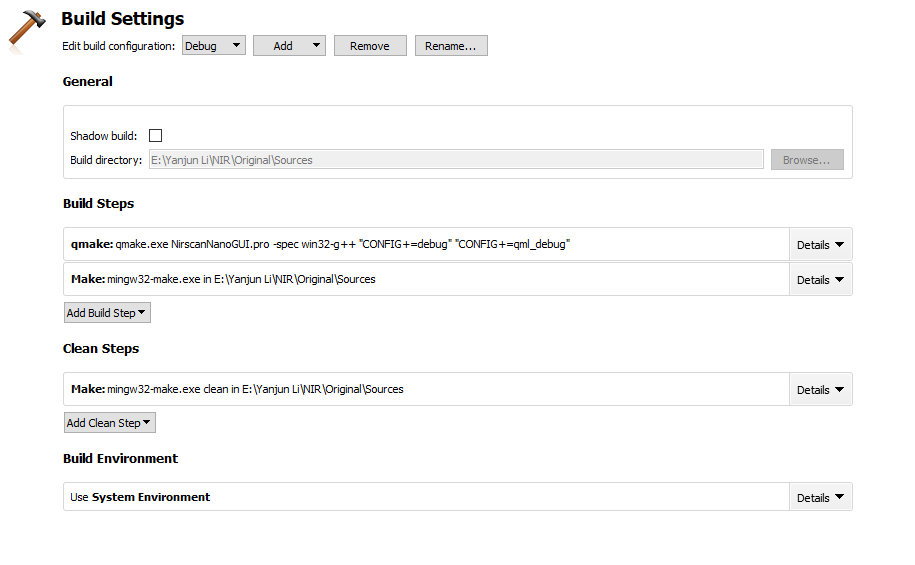Expand Details for Build Environment
Image resolution: width=915 pixels, height=565 pixels.
click(820, 498)
